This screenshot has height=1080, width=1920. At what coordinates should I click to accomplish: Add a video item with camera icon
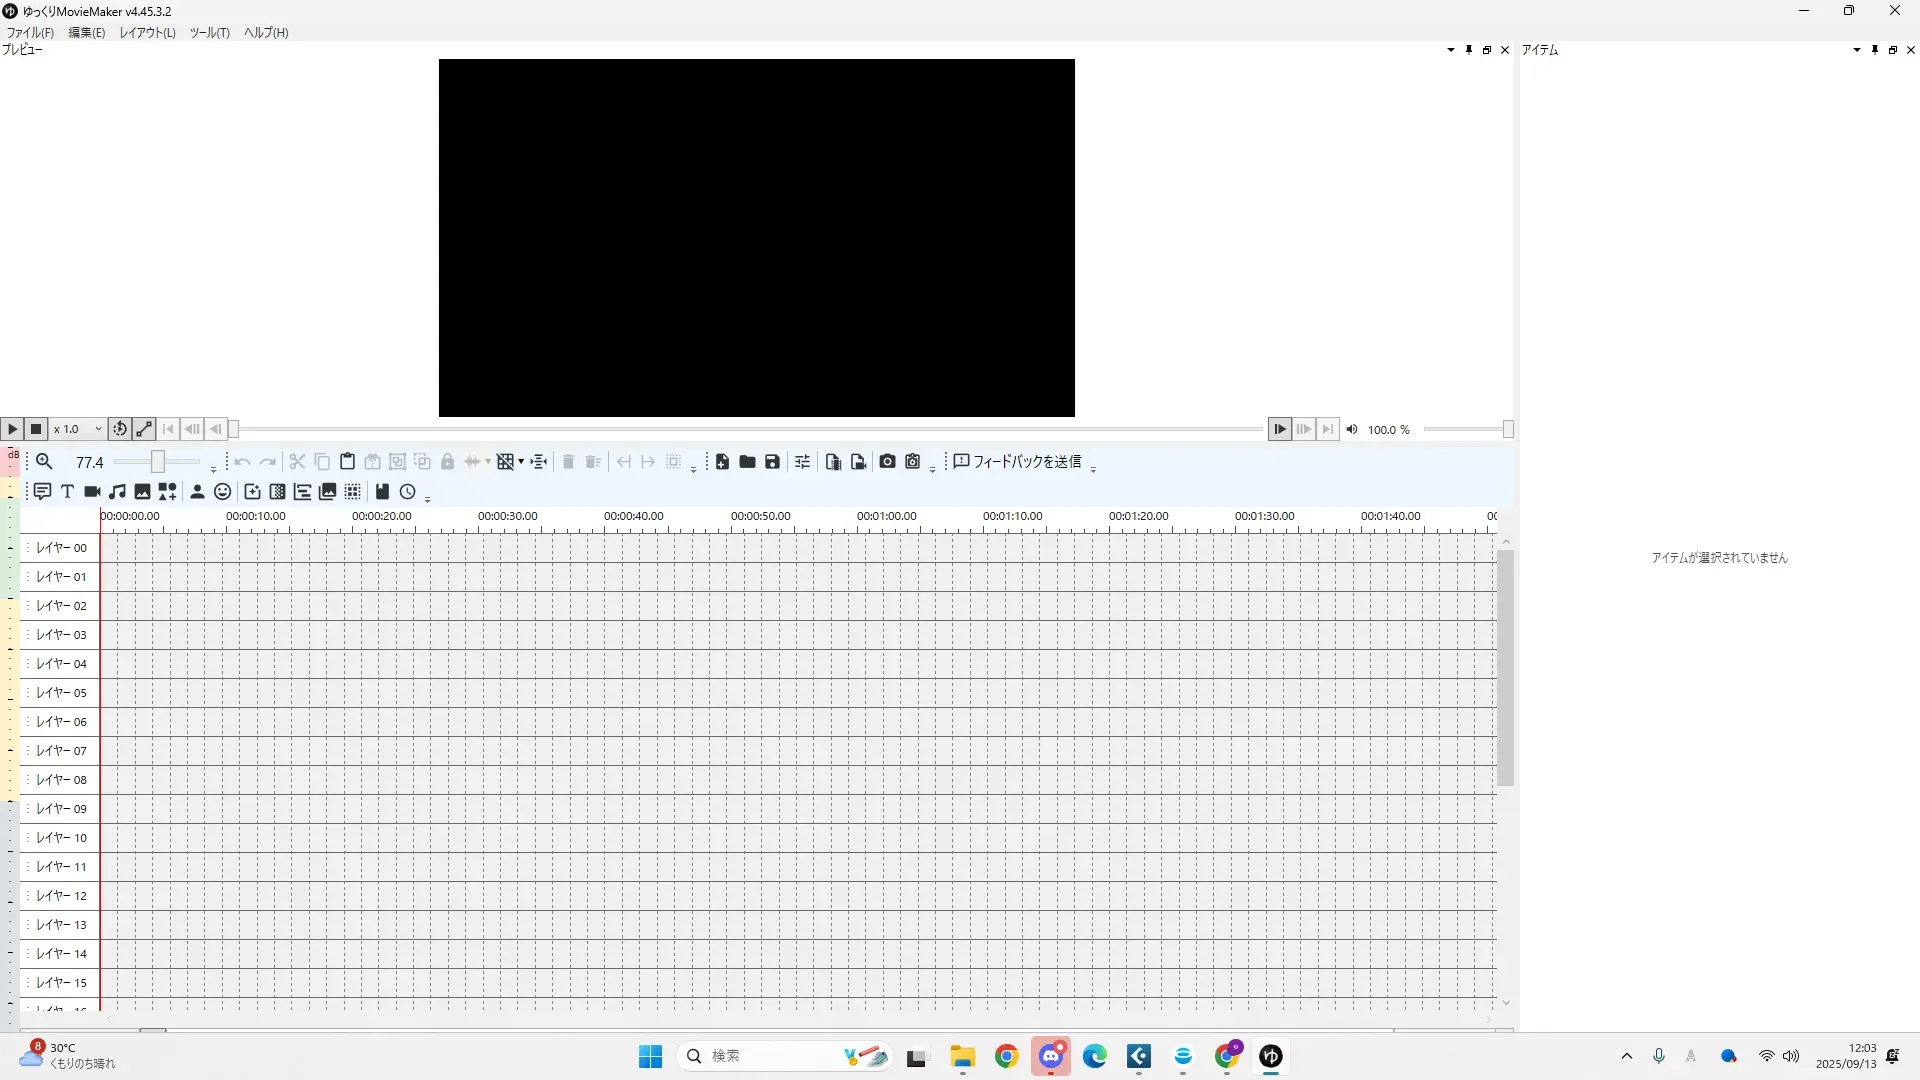click(92, 491)
